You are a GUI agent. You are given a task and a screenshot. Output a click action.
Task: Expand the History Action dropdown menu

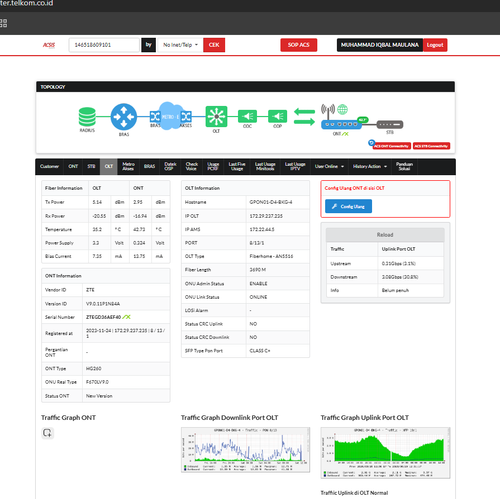(370, 166)
